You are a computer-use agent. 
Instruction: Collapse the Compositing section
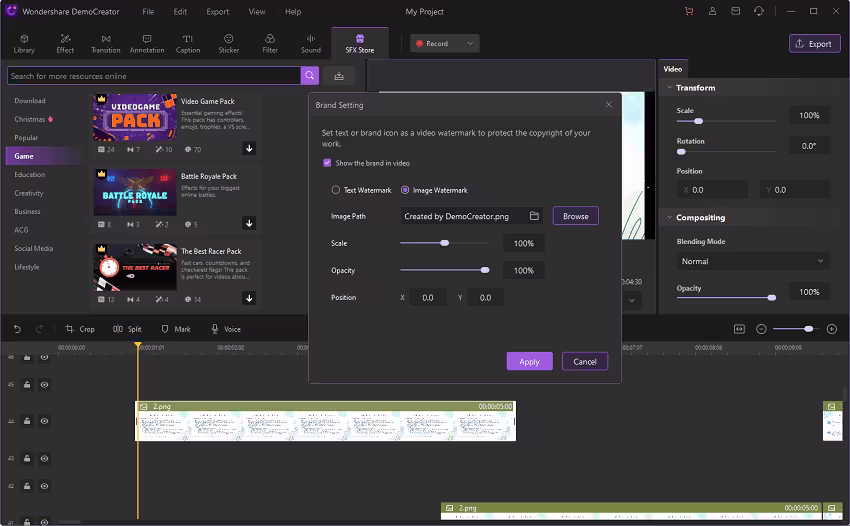[669, 217]
